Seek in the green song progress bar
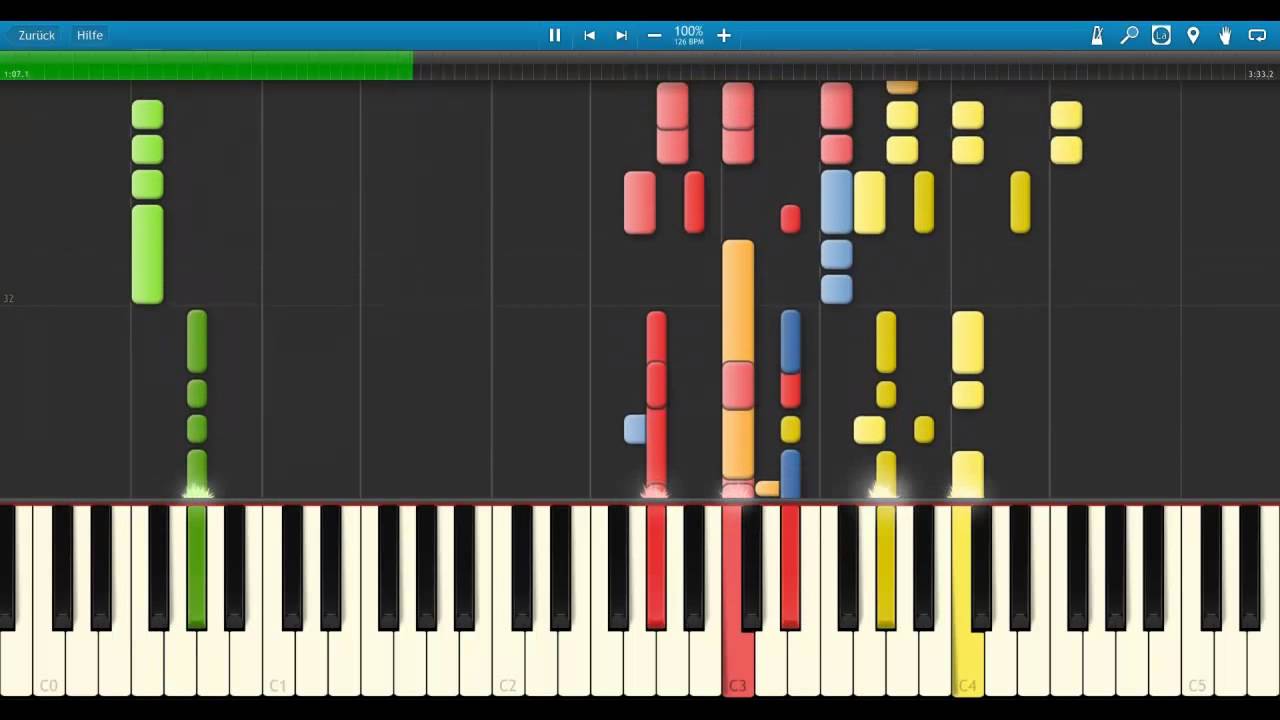 (x=206, y=66)
